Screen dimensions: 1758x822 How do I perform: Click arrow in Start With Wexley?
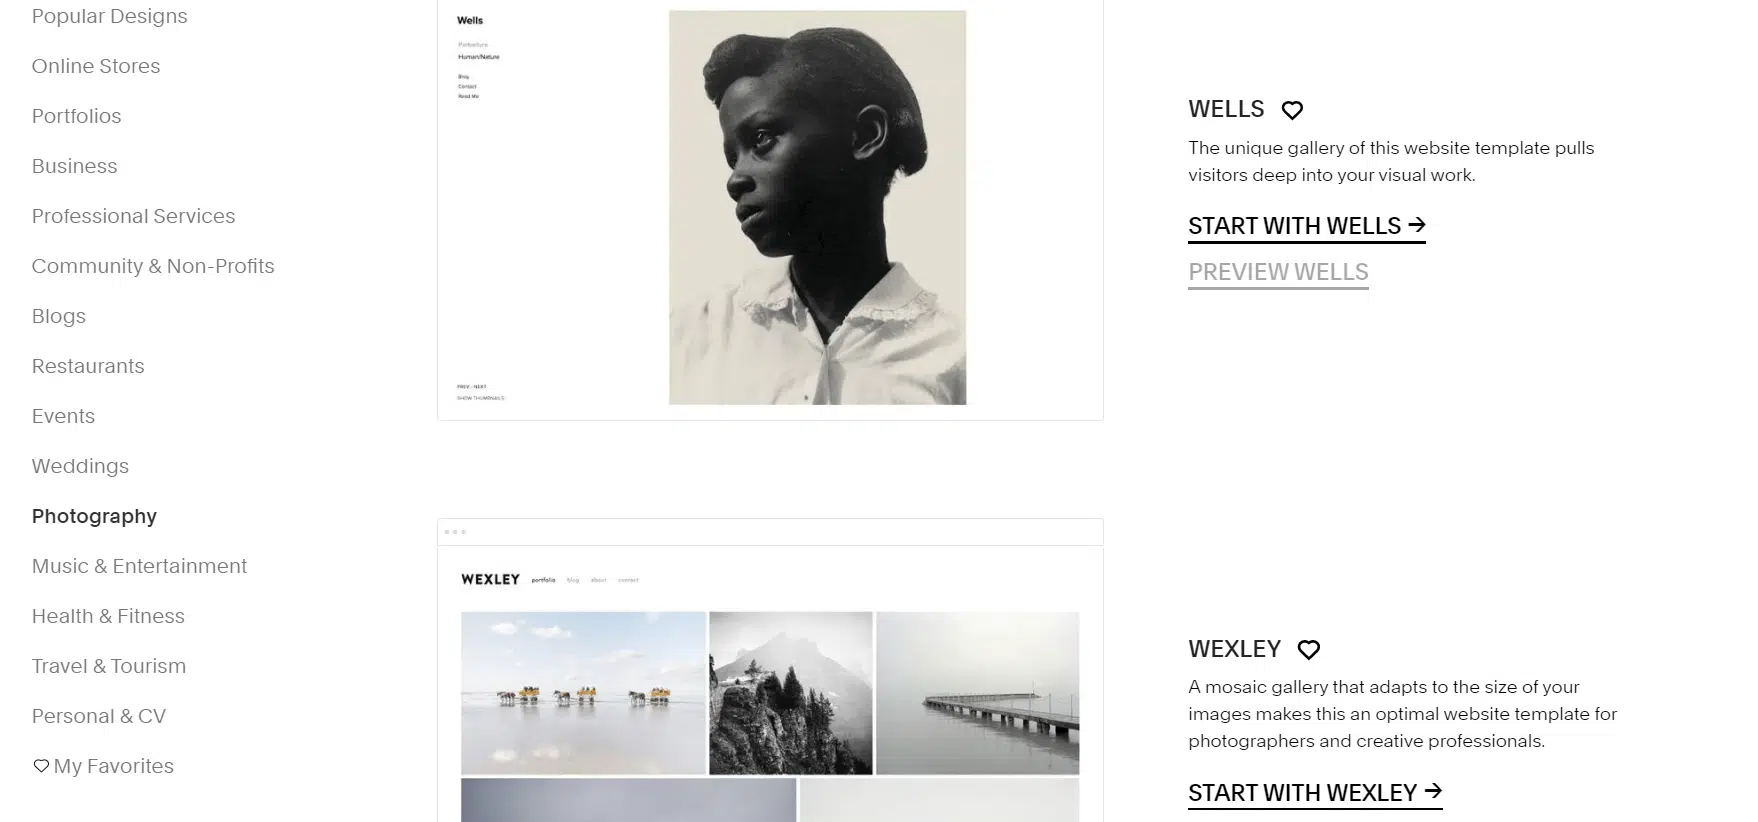tap(1433, 792)
